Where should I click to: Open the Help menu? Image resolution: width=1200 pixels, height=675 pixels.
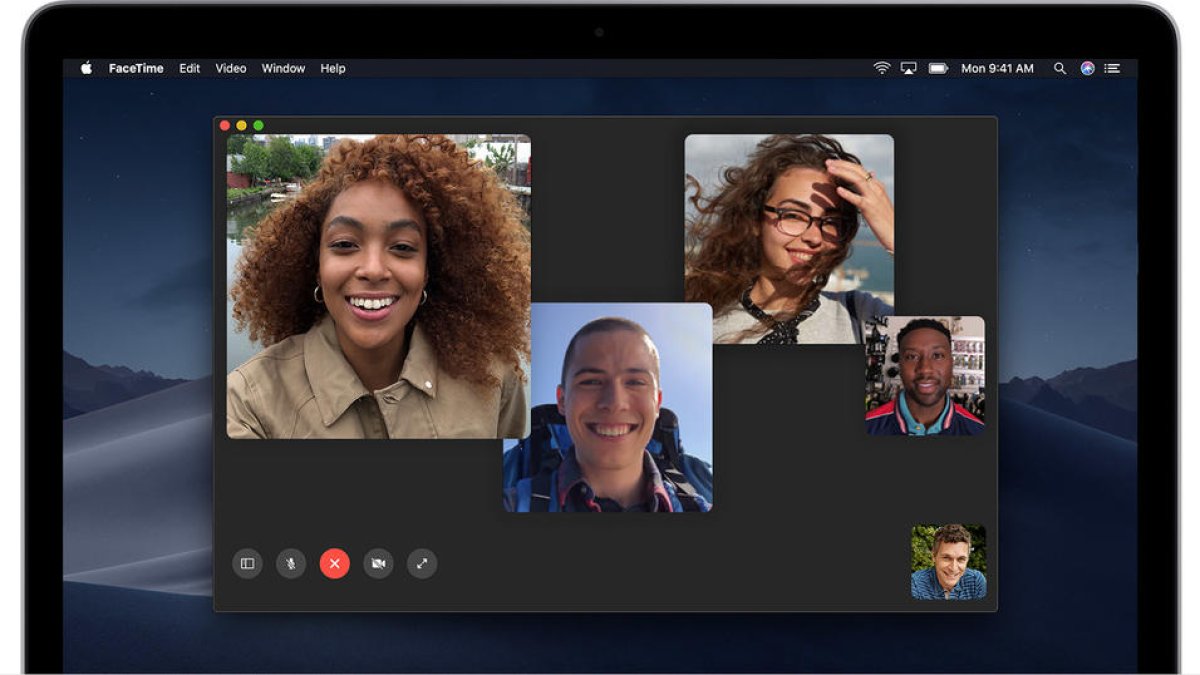[333, 68]
